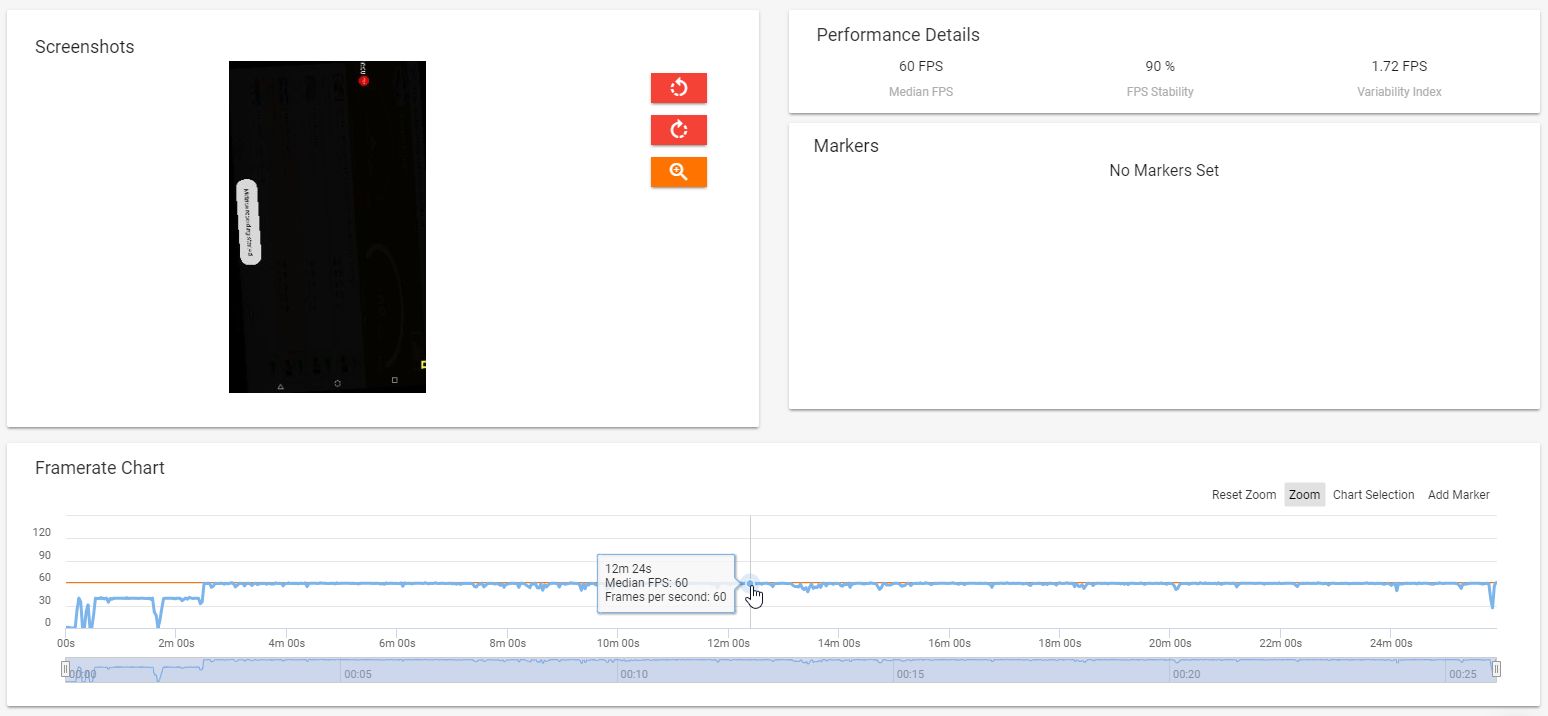Screen dimensions: 1548x716
Task: Grab the right range slider handle
Action: tap(1496, 669)
